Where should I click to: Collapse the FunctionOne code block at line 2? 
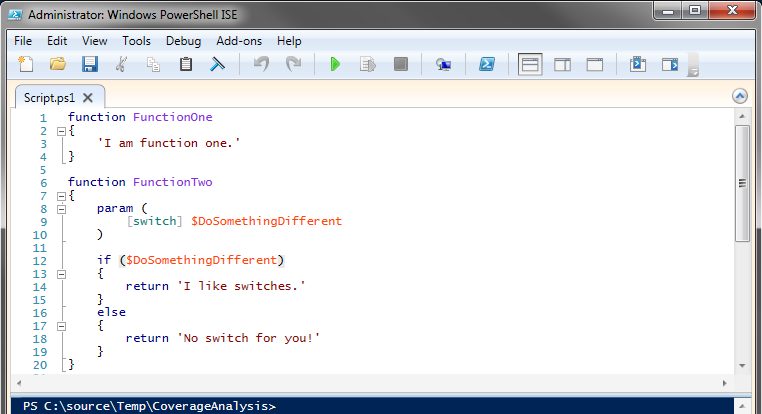tap(61, 131)
